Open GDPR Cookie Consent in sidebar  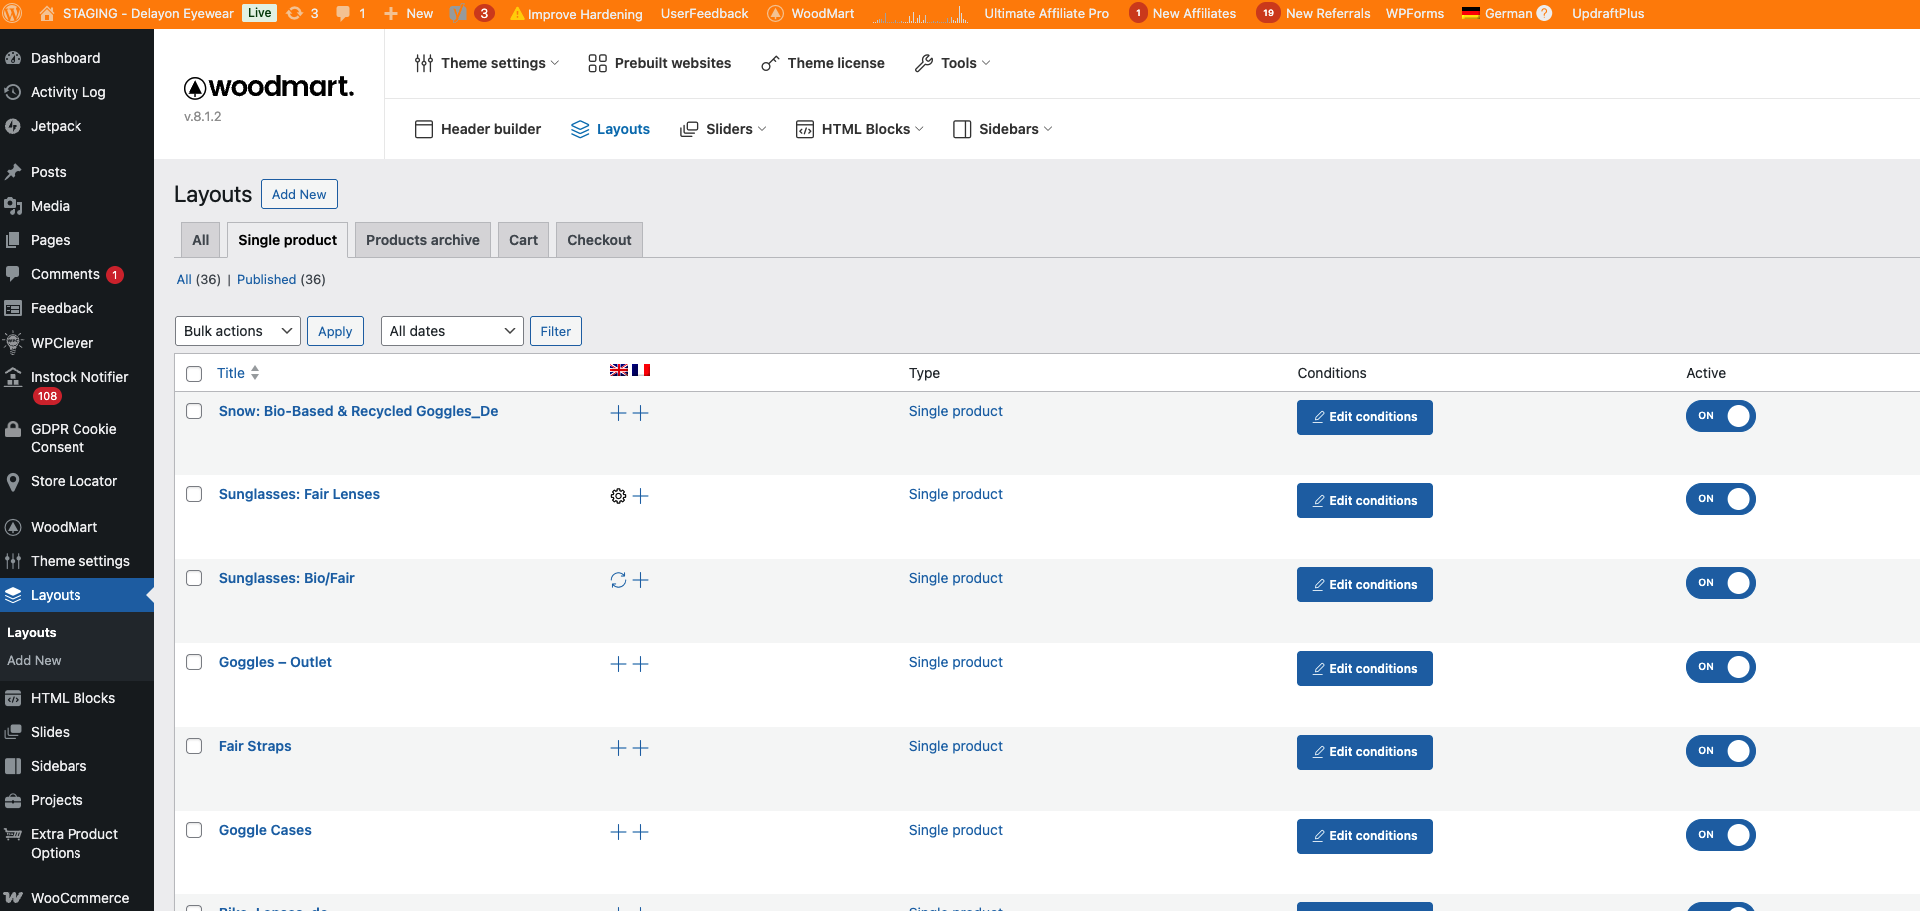pos(76,438)
